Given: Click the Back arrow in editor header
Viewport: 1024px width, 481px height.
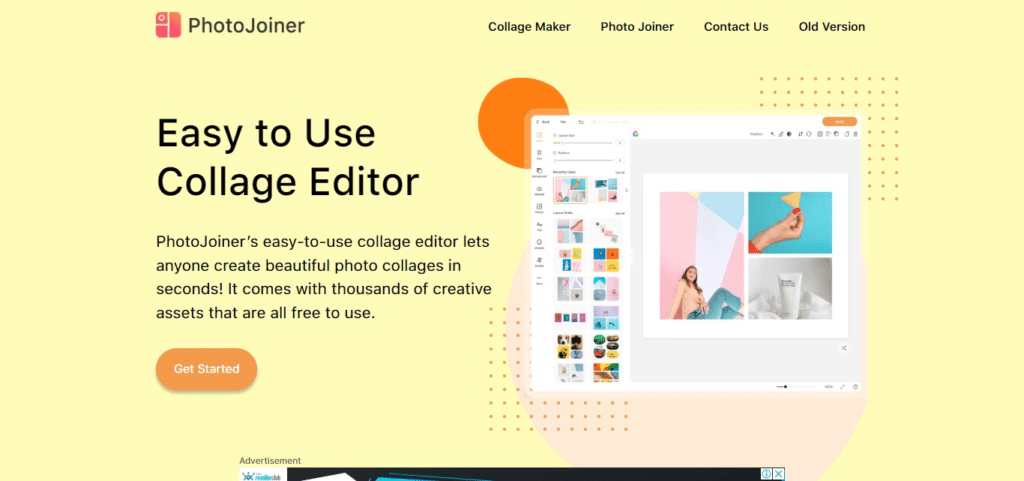Looking at the screenshot, I should point(538,121).
